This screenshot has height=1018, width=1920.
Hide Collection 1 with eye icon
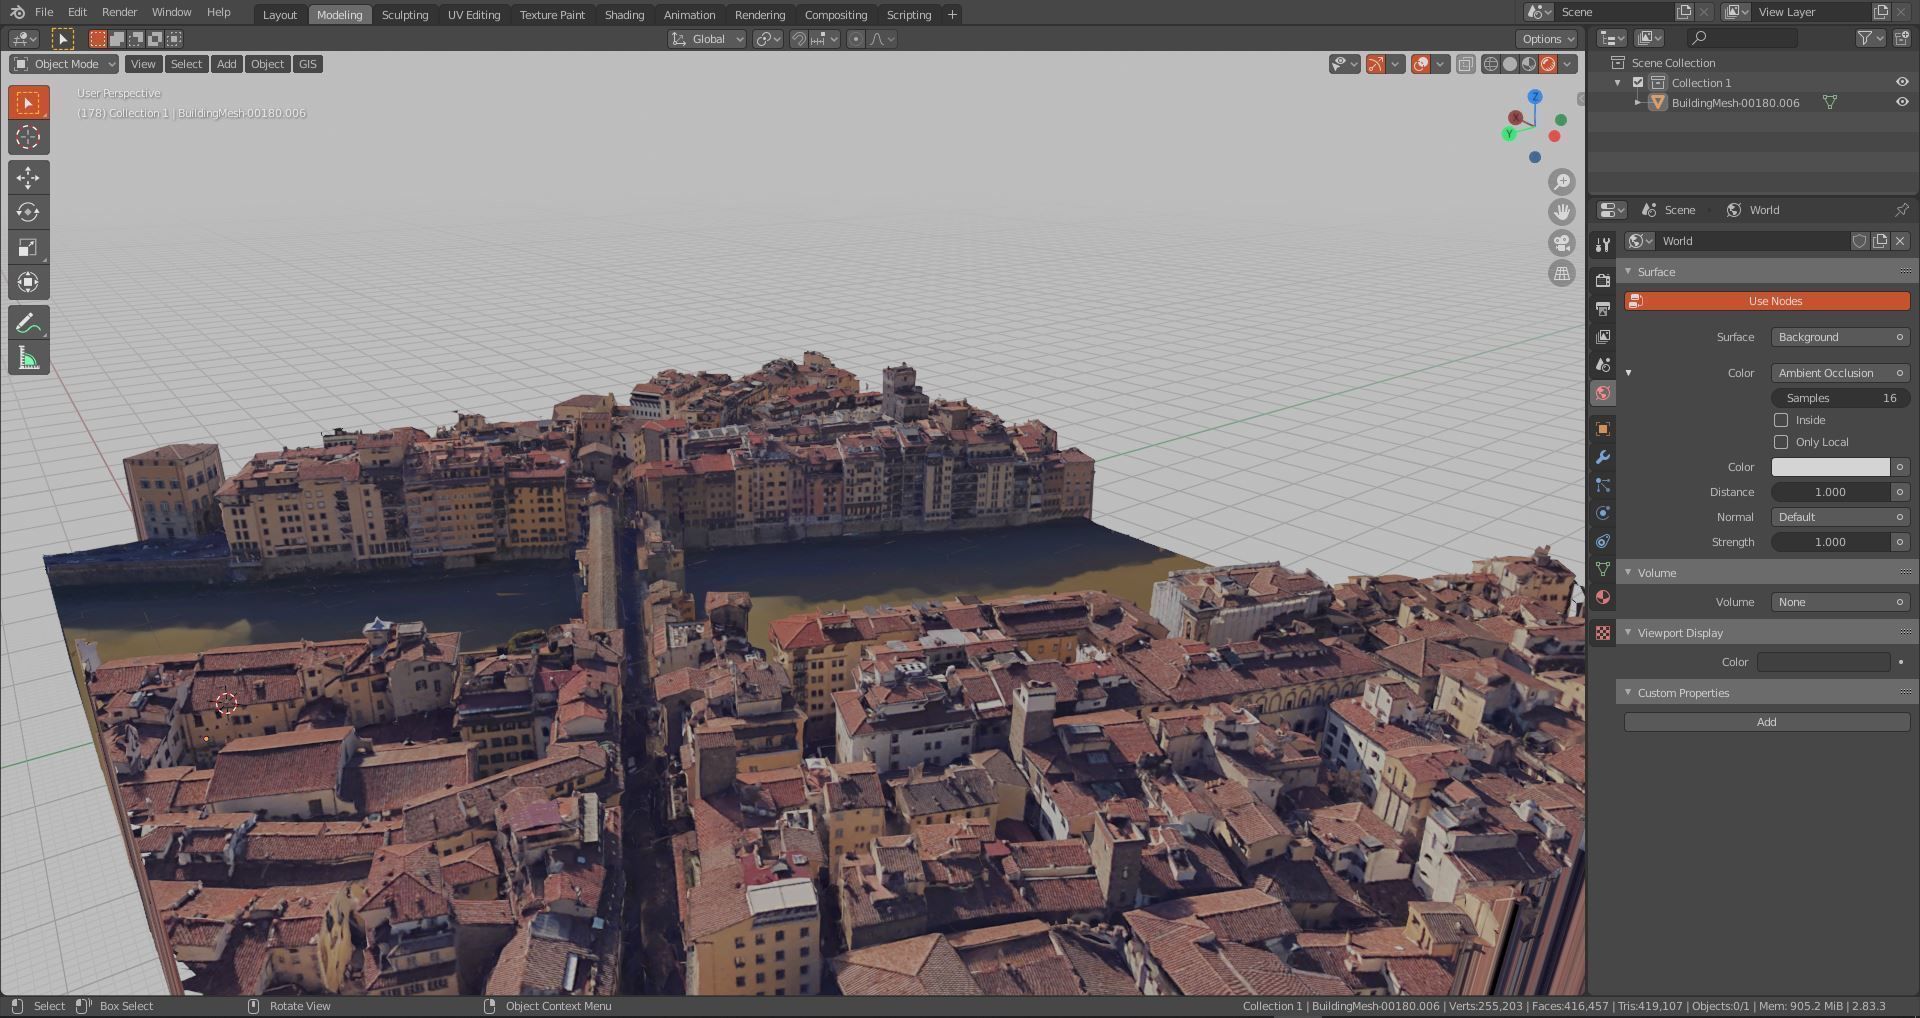(1902, 83)
